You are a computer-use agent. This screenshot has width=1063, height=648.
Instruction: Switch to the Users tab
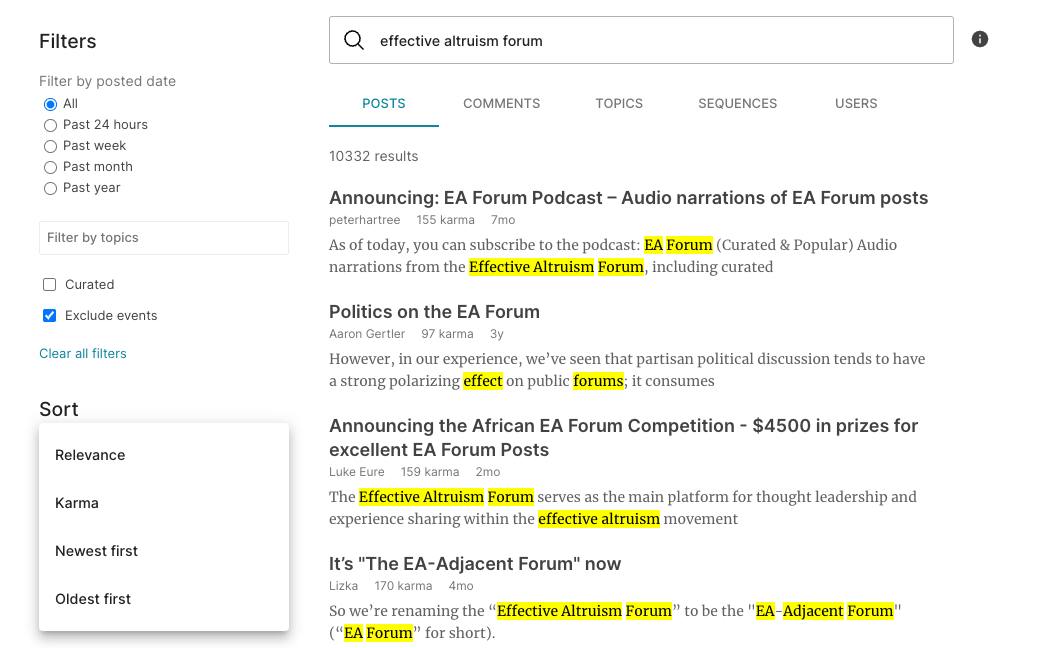tap(856, 104)
